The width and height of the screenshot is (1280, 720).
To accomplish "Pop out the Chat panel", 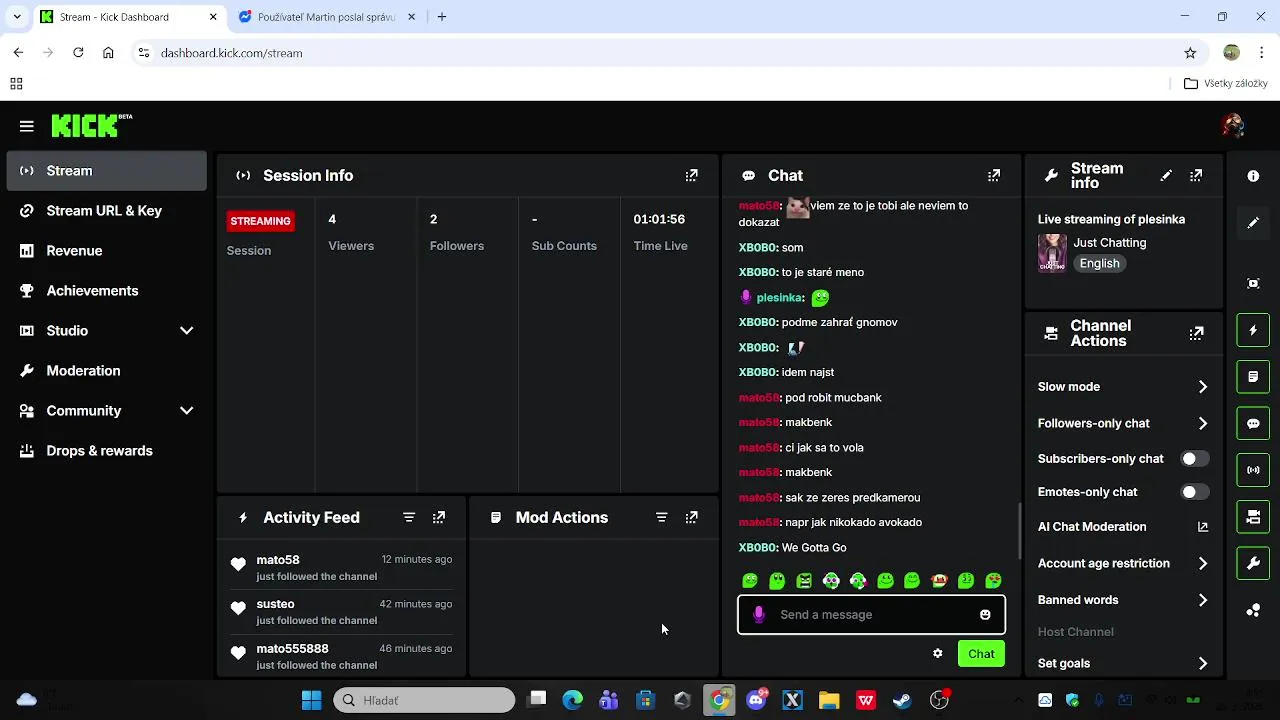I will [x=993, y=175].
